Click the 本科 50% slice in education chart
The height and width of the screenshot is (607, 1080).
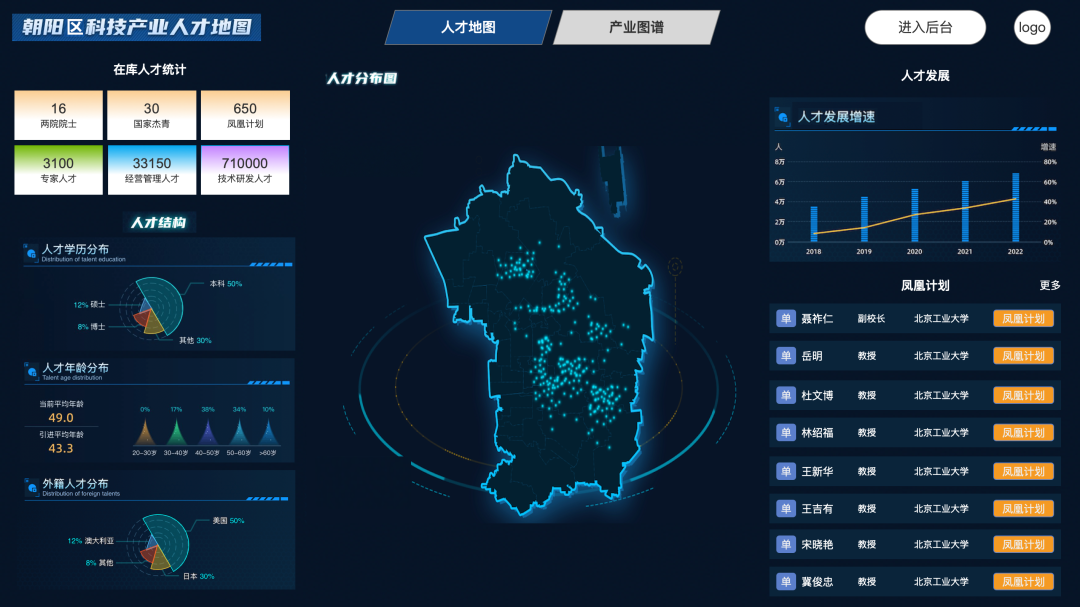[x=167, y=300]
